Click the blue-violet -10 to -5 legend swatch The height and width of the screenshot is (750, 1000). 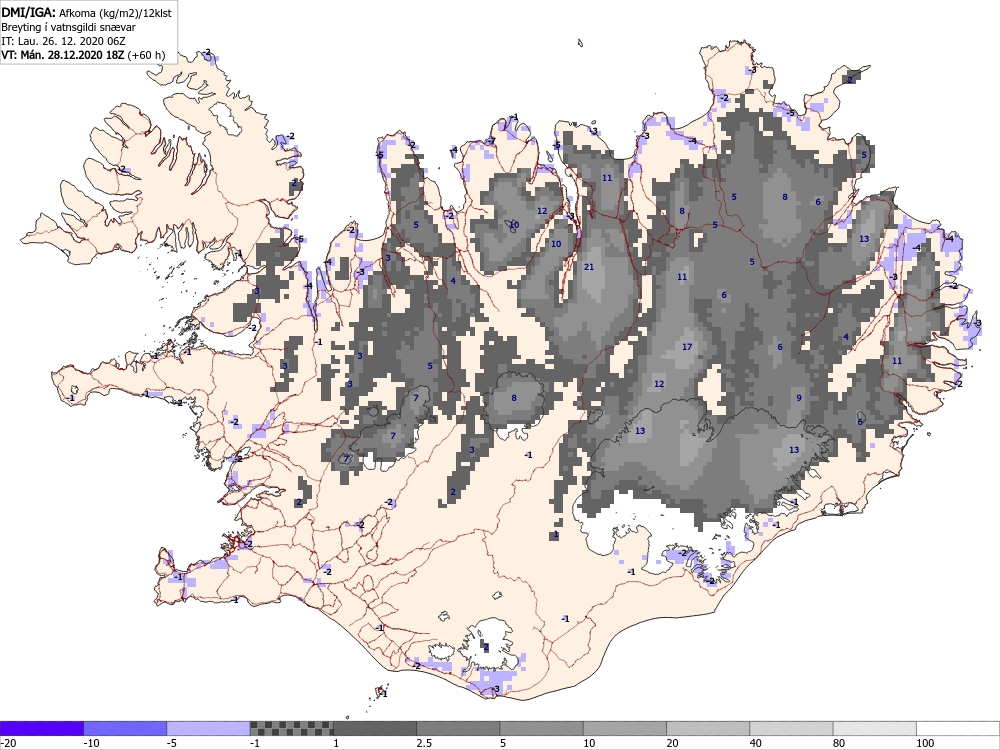pyautogui.click(x=125, y=728)
